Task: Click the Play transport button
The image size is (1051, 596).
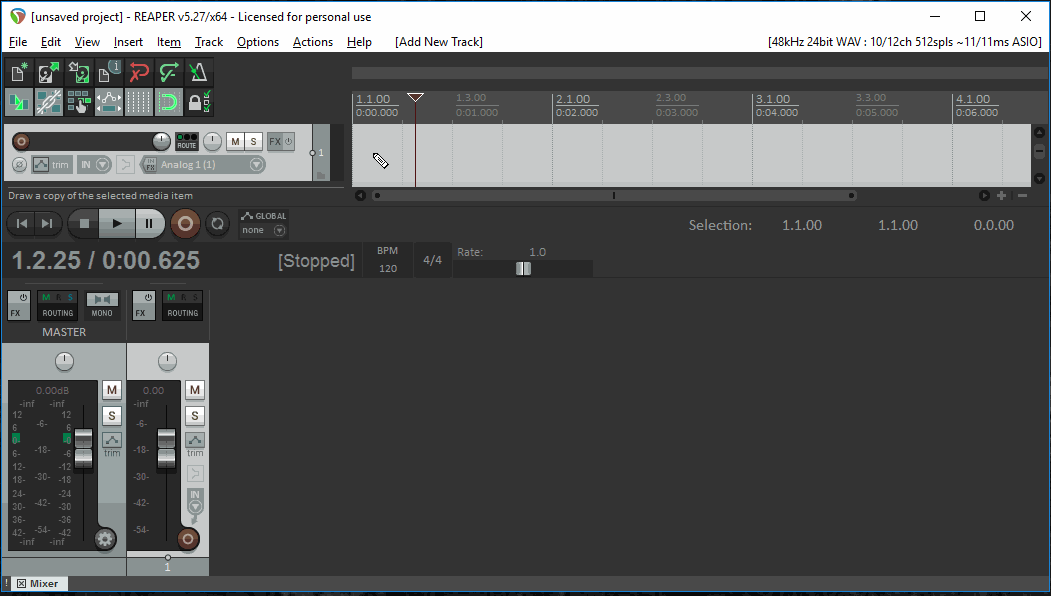Action: [x=117, y=224]
